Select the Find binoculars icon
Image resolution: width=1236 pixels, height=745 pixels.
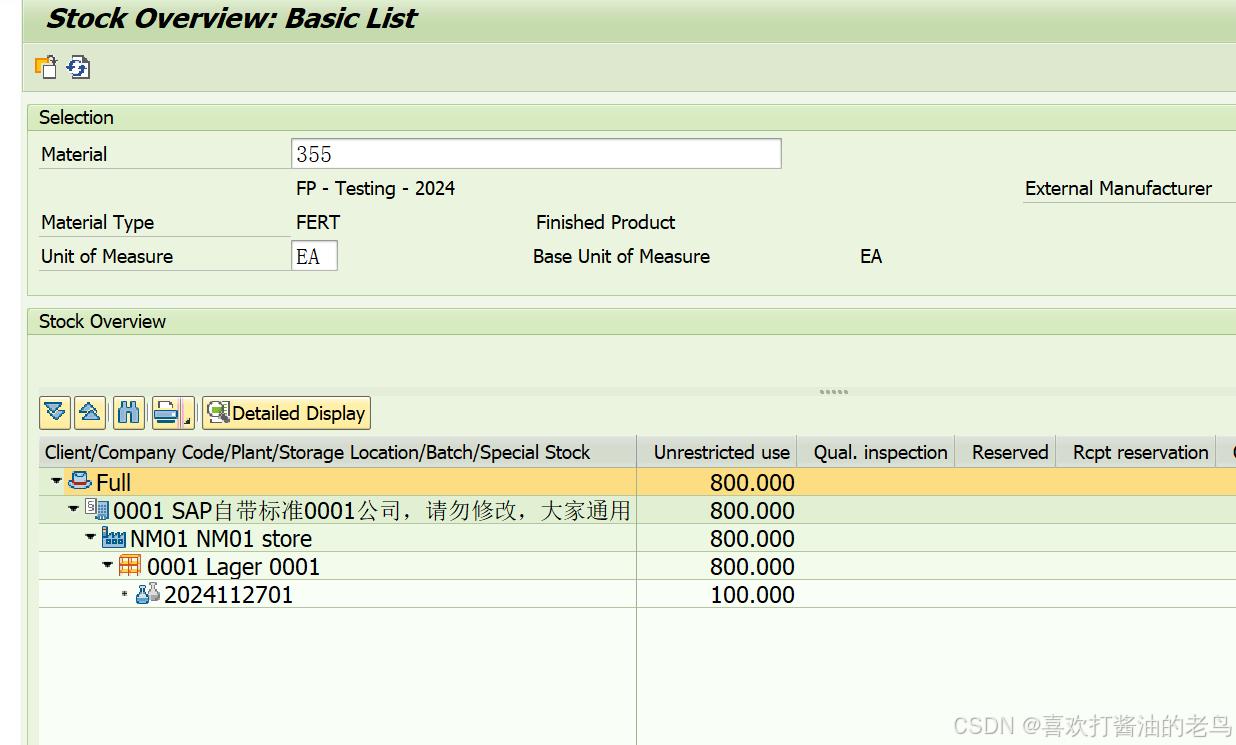[128, 412]
